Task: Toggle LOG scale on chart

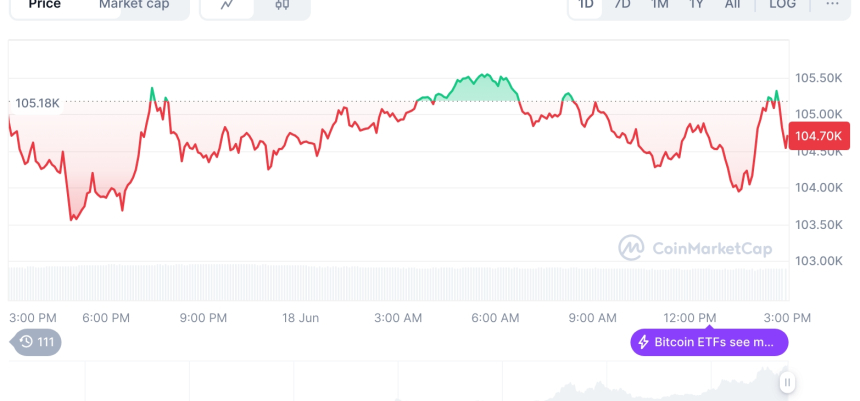Action: [782, 5]
